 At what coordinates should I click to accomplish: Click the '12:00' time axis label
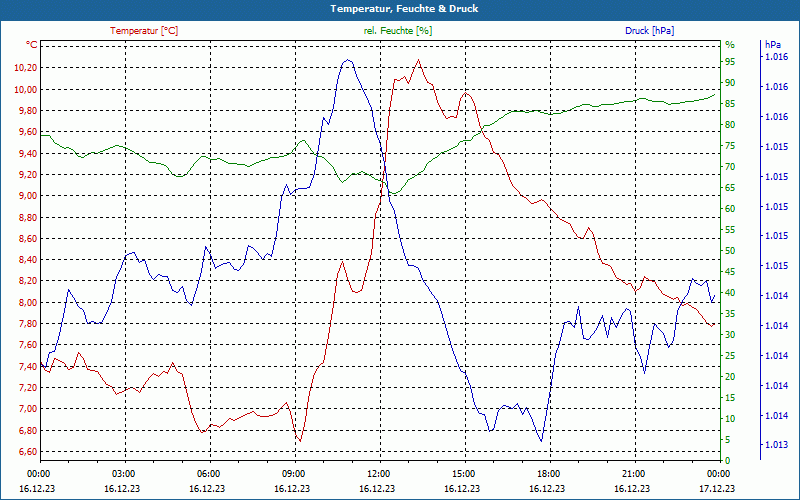click(x=378, y=473)
